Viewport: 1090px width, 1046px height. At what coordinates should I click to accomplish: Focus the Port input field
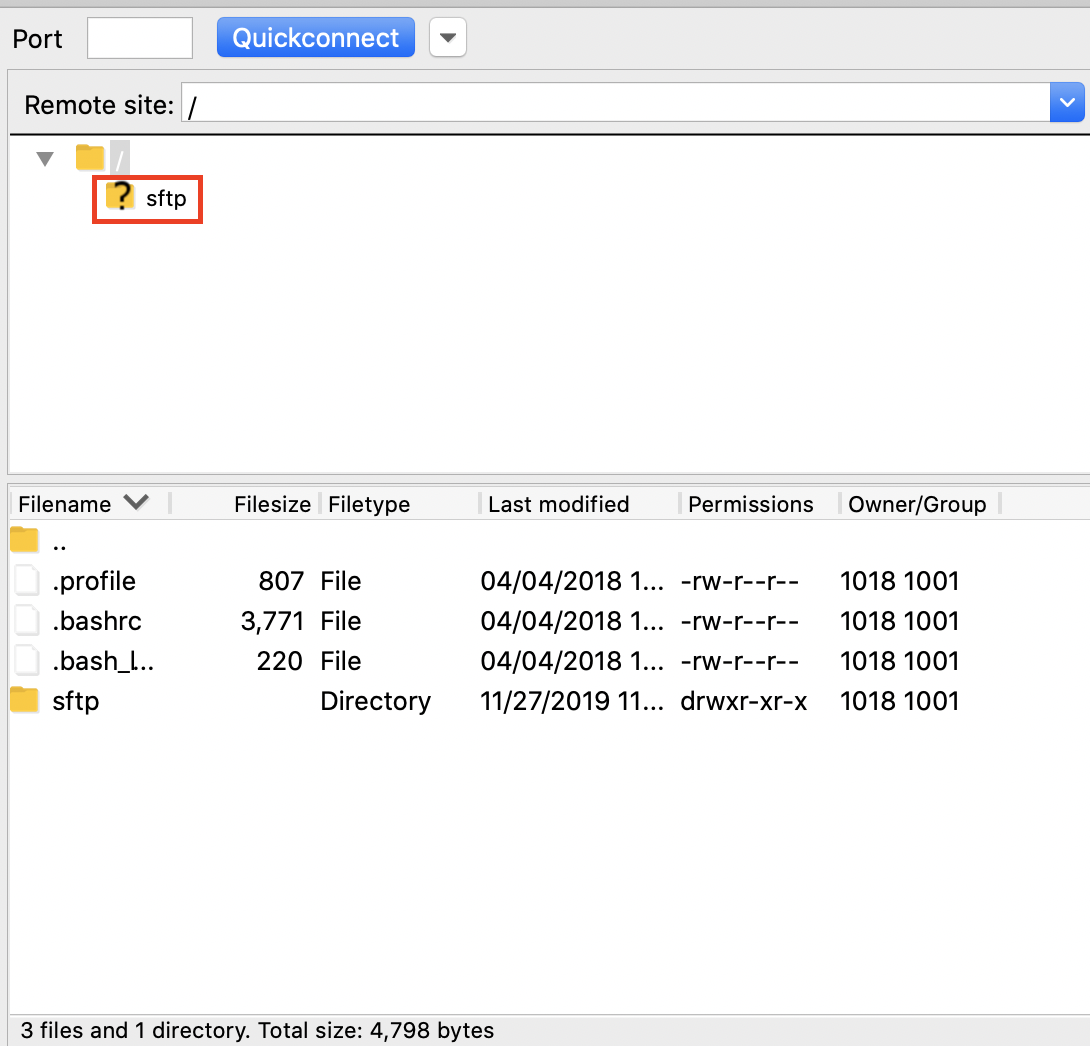140,39
